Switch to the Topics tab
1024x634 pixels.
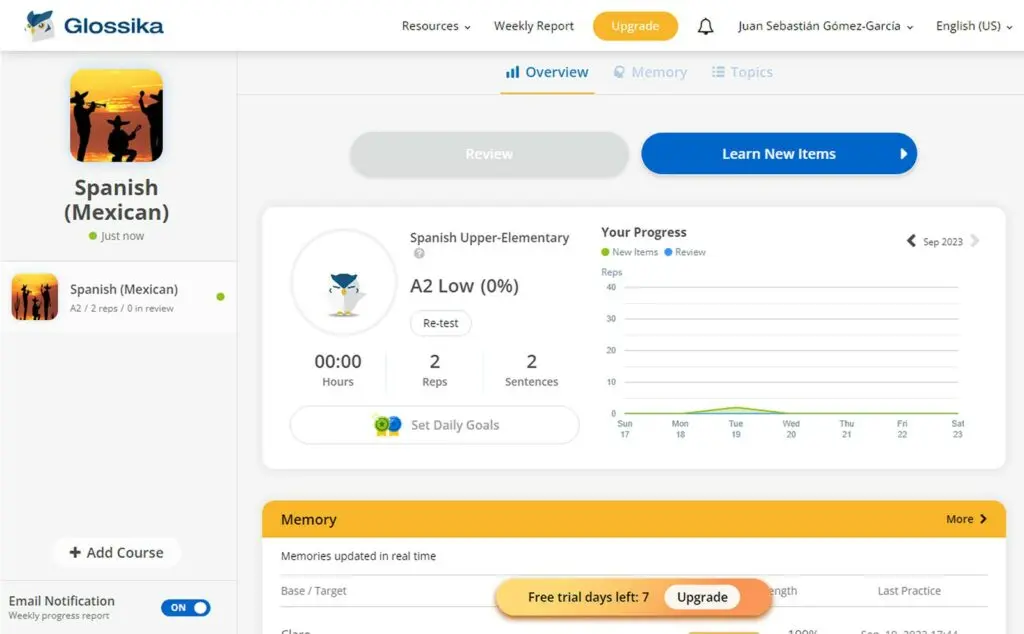(x=742, y=72)
